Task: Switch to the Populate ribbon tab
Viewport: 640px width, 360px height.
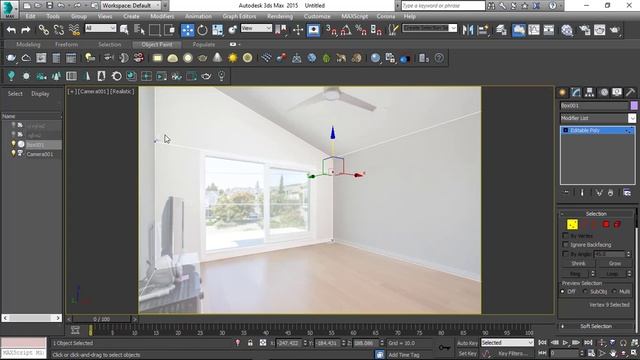Action: pyautogui.click(x=204, y=44)
